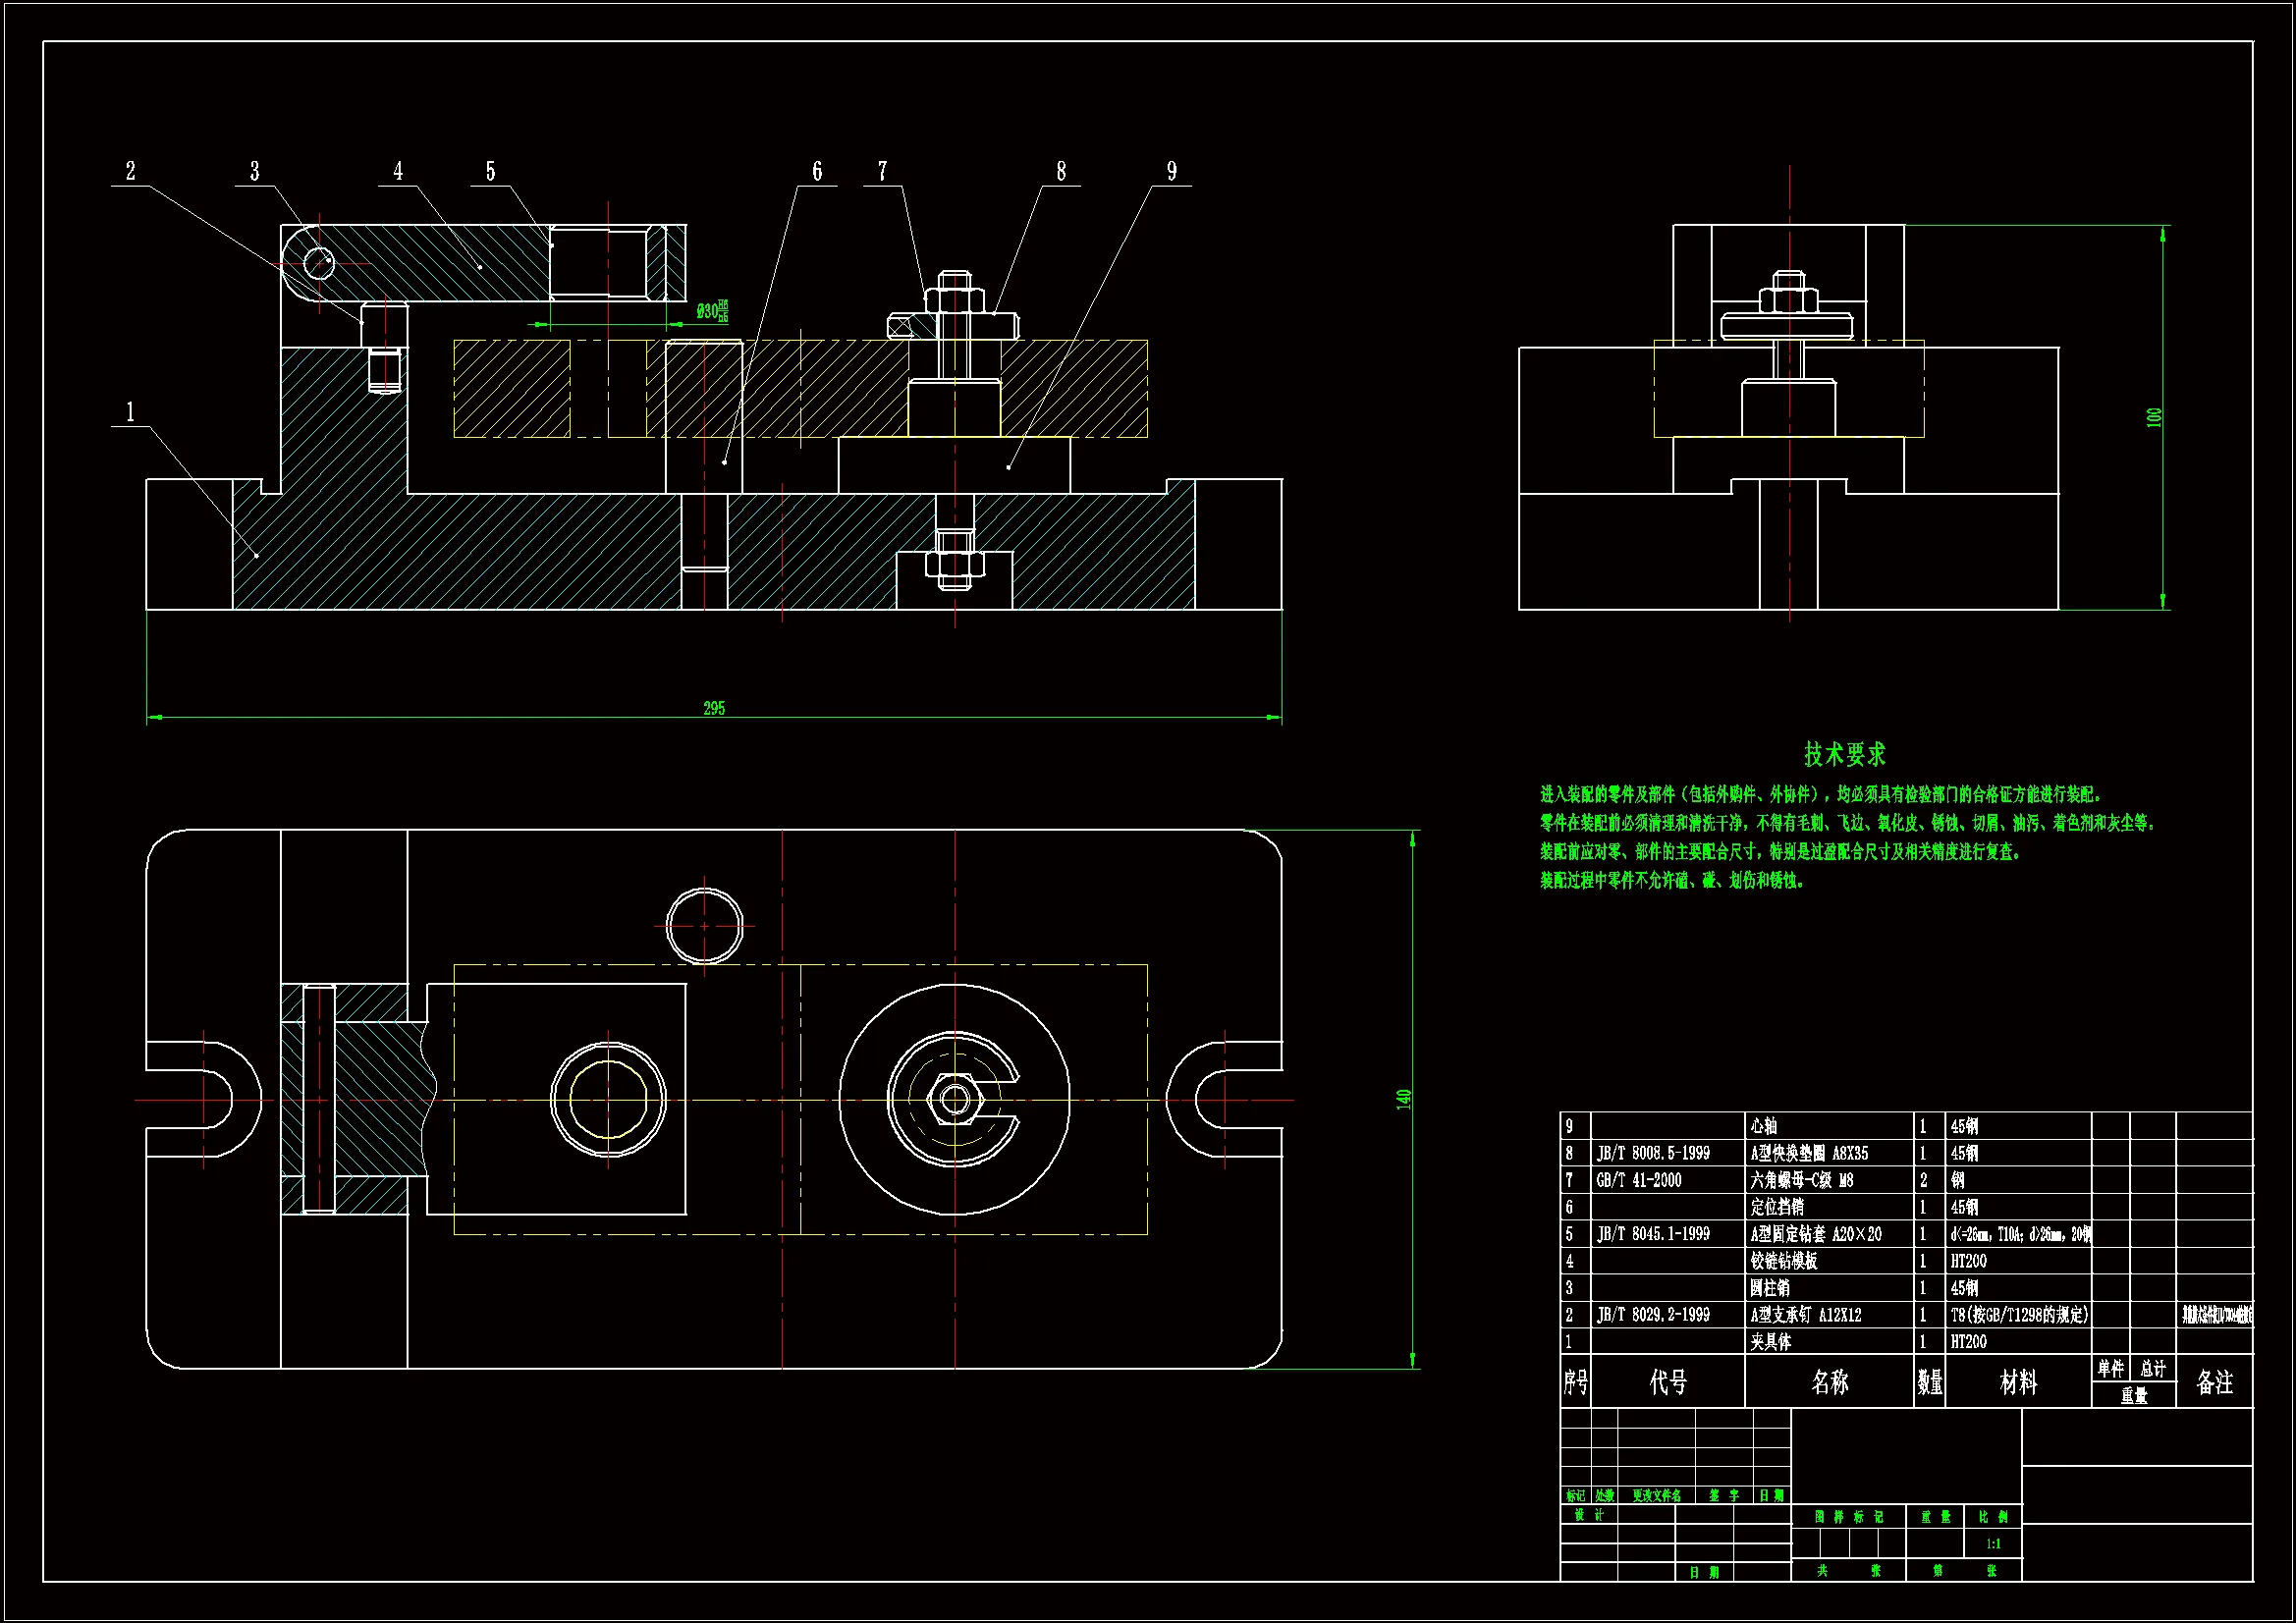Click the 铰链钻模板 part name cell
The width and height of the screenshot is (2296, 1623).
(x=1784, y=1261)
